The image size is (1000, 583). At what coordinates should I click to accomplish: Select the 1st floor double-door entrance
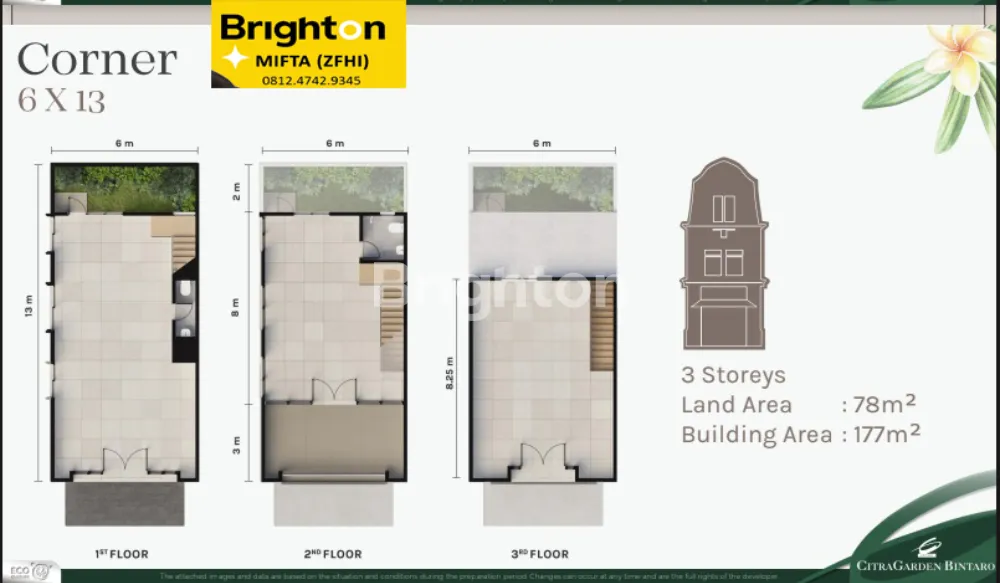[x=125, y=462]
